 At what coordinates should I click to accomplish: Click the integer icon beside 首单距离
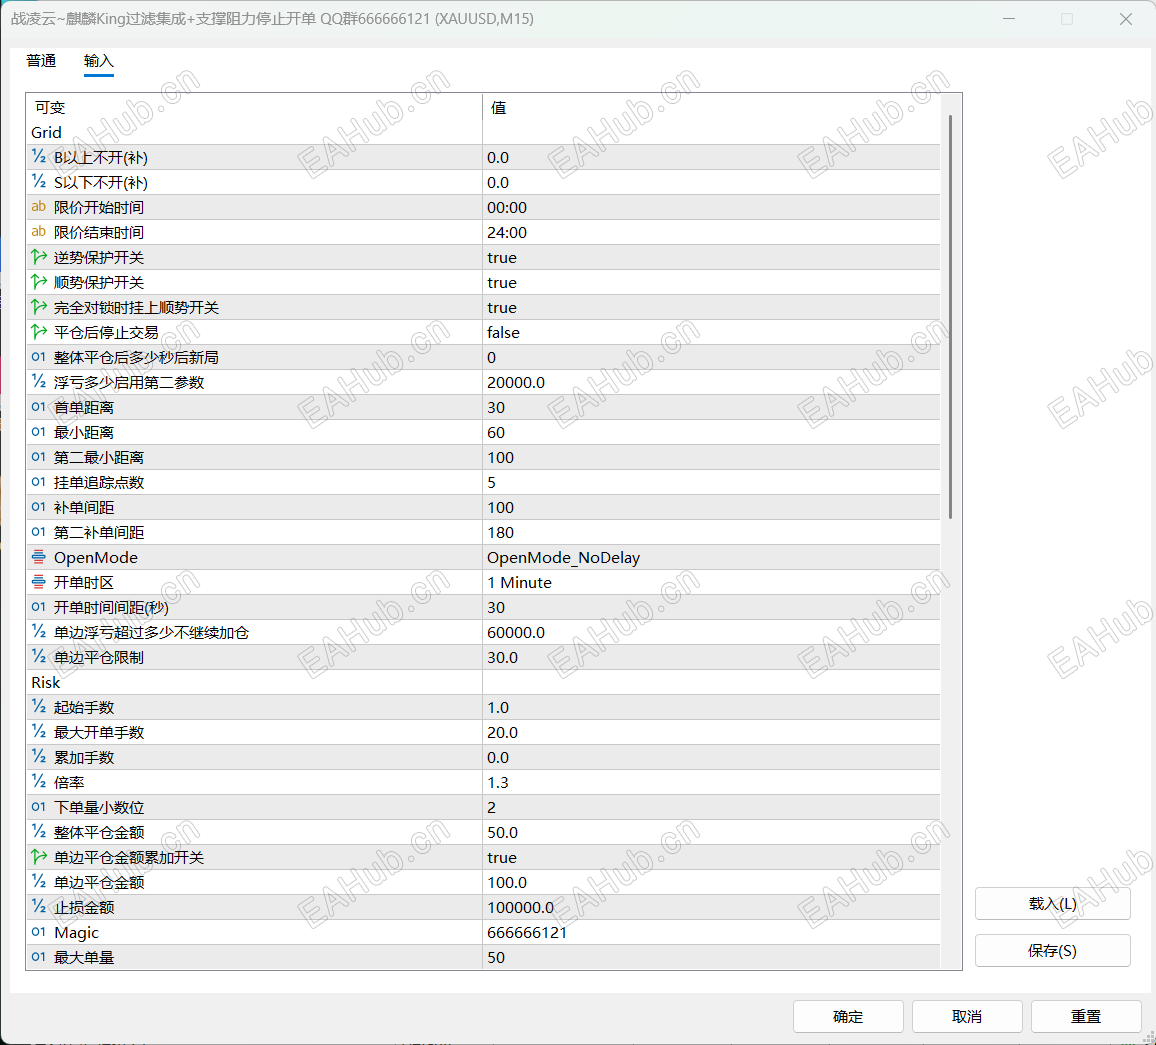(38, 407)
